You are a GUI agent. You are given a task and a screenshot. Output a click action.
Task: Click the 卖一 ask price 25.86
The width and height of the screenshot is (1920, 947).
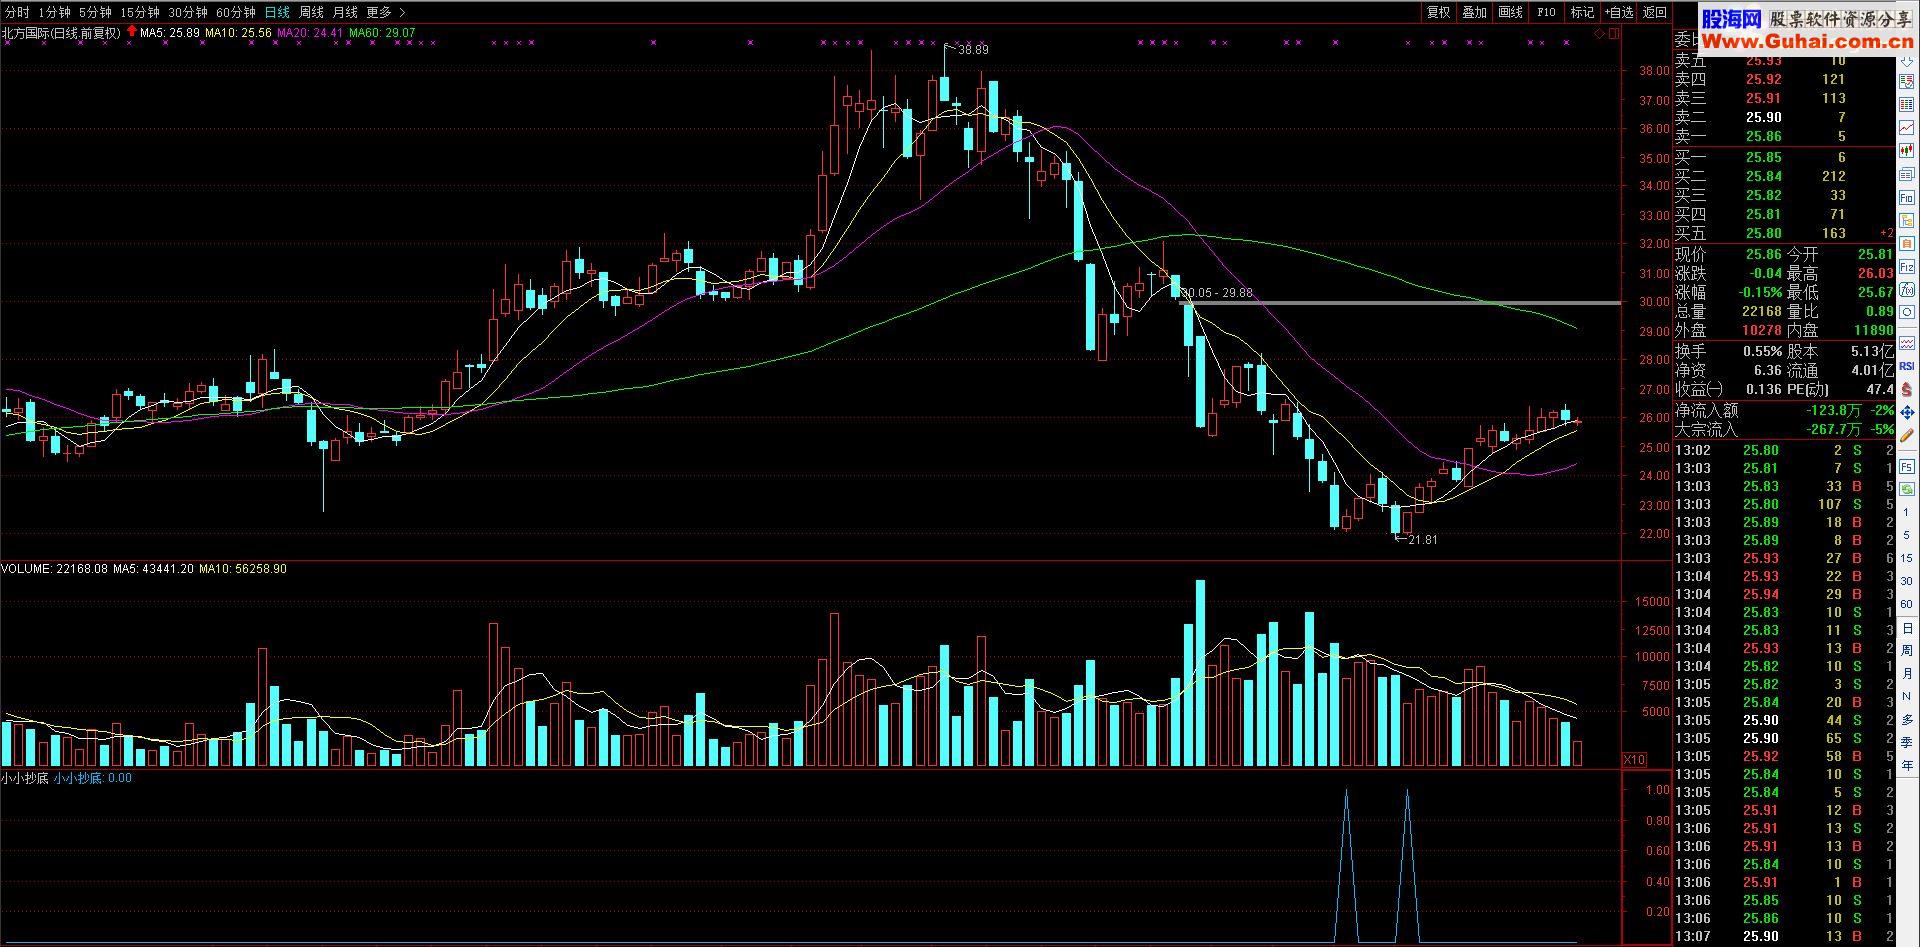[1764, 136]
